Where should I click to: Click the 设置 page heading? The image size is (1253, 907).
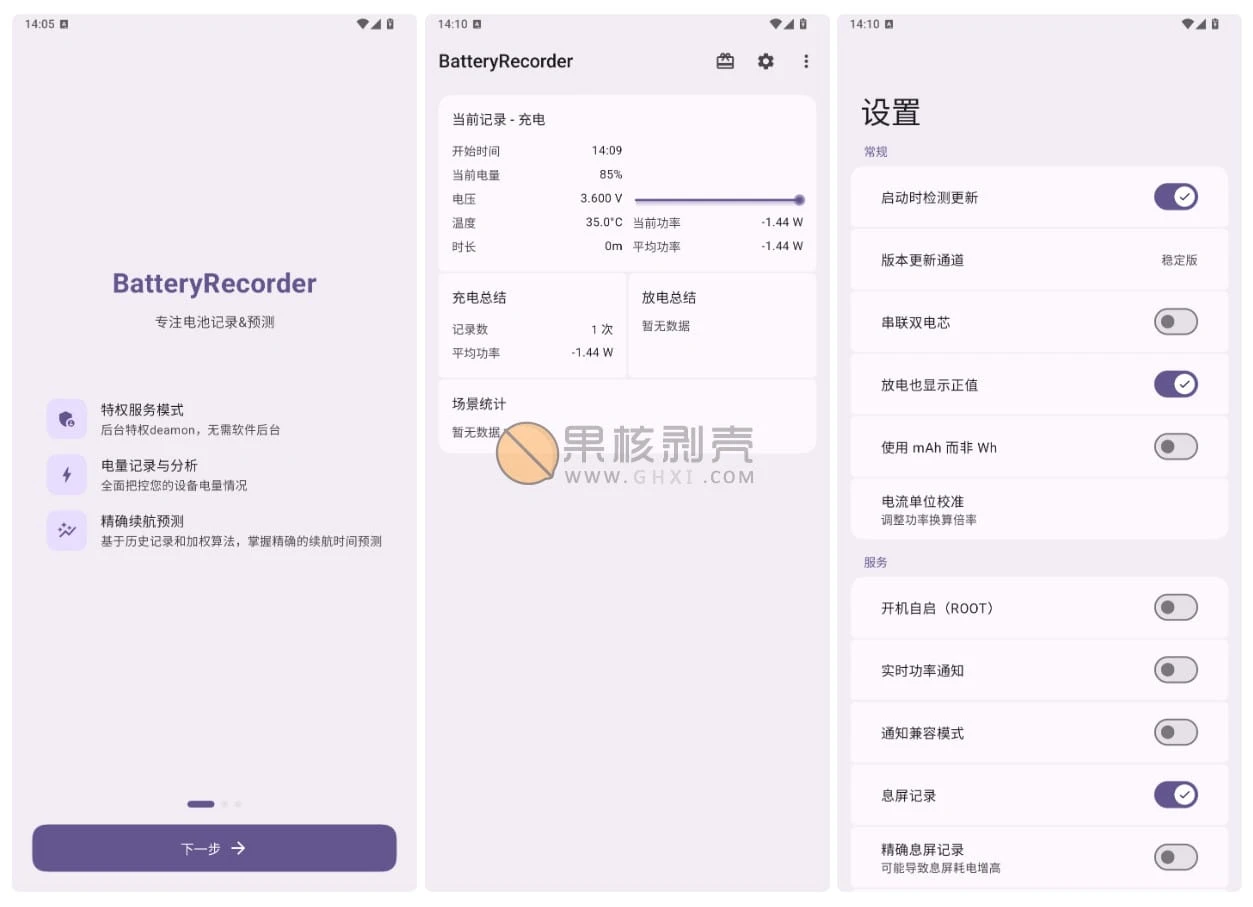(891, 113)
